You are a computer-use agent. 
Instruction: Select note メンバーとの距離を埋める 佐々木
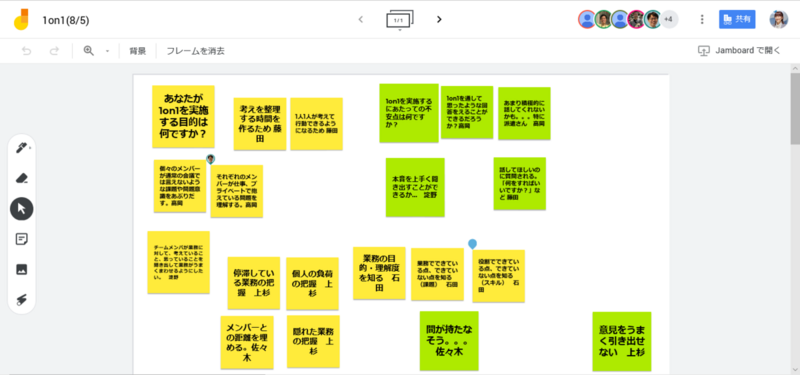pyautogui.click(x=247, y=342)
